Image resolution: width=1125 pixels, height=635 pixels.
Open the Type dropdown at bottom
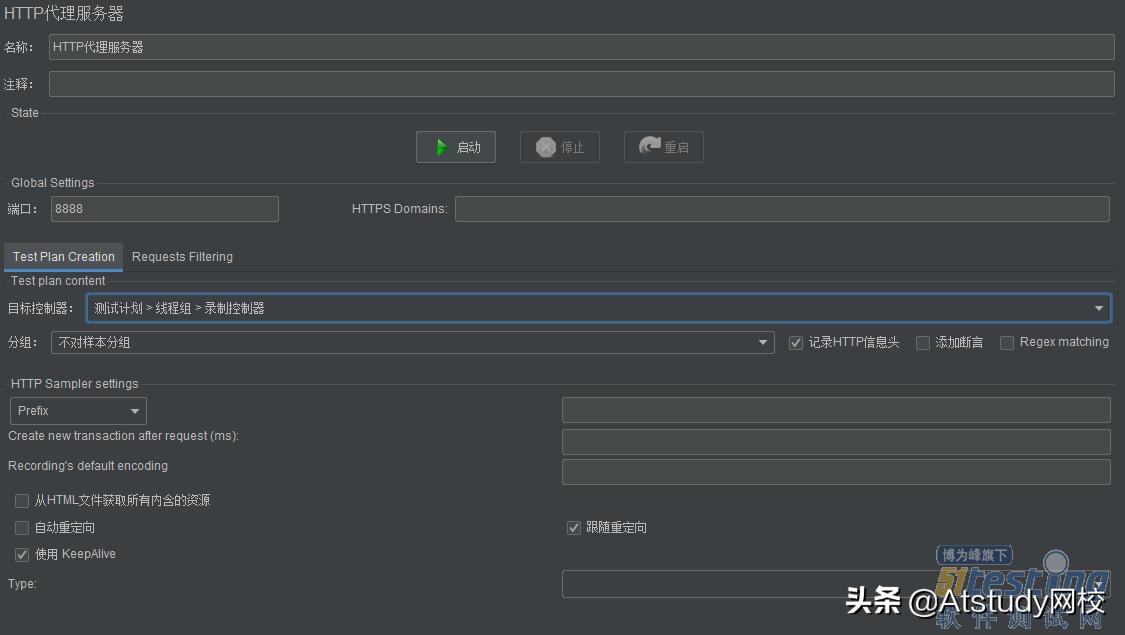coord(836,584)
